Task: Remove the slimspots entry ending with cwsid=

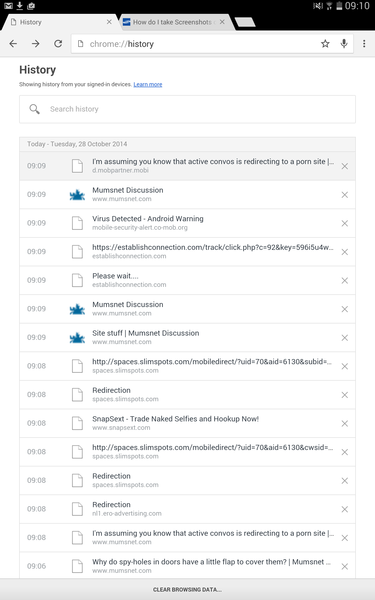Action: (x=345, y=452)
